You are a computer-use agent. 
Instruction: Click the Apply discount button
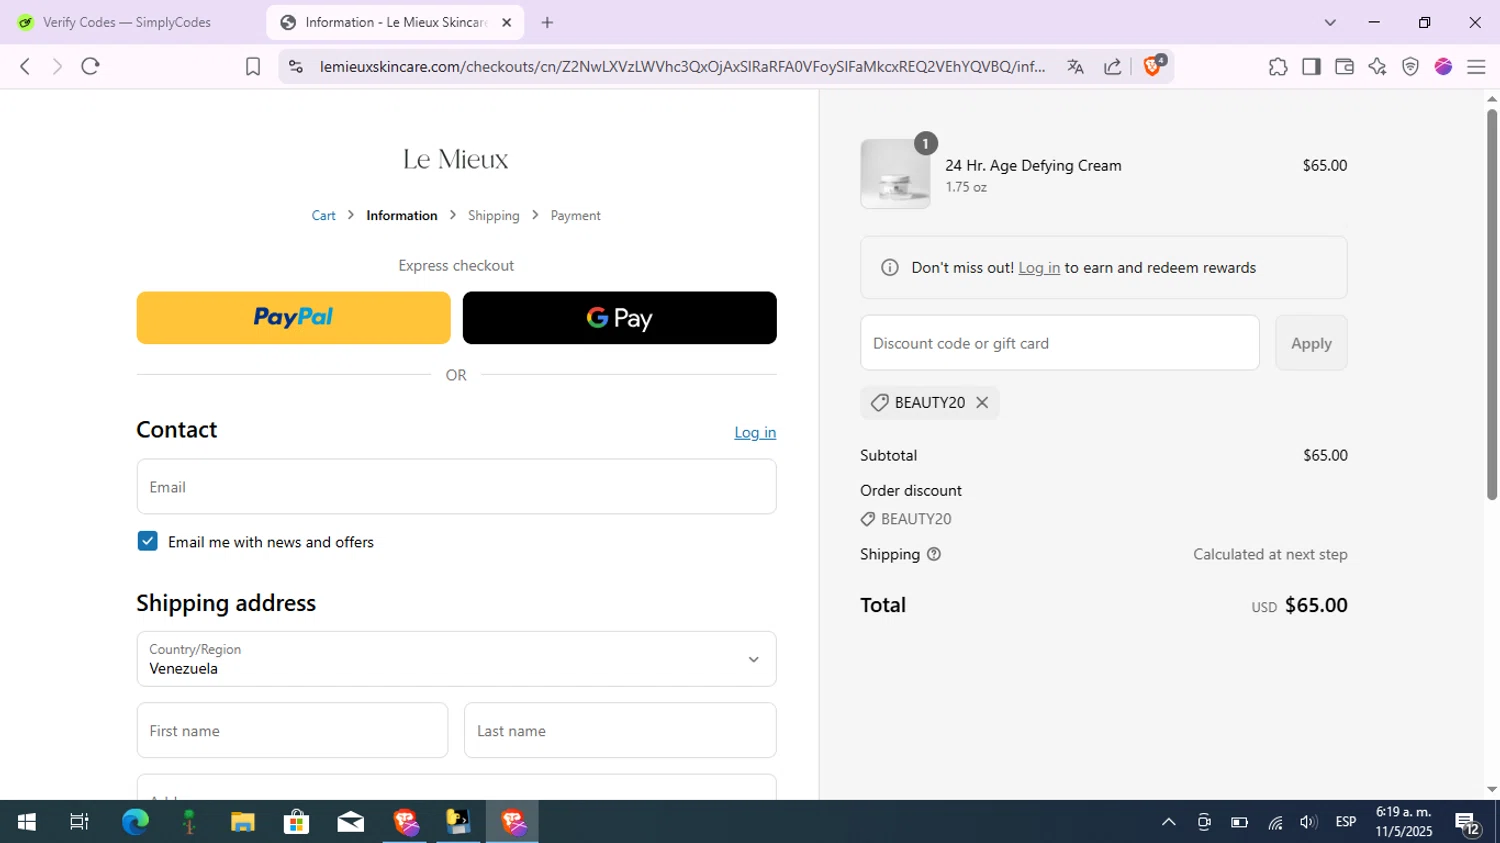coord(1311,343)
